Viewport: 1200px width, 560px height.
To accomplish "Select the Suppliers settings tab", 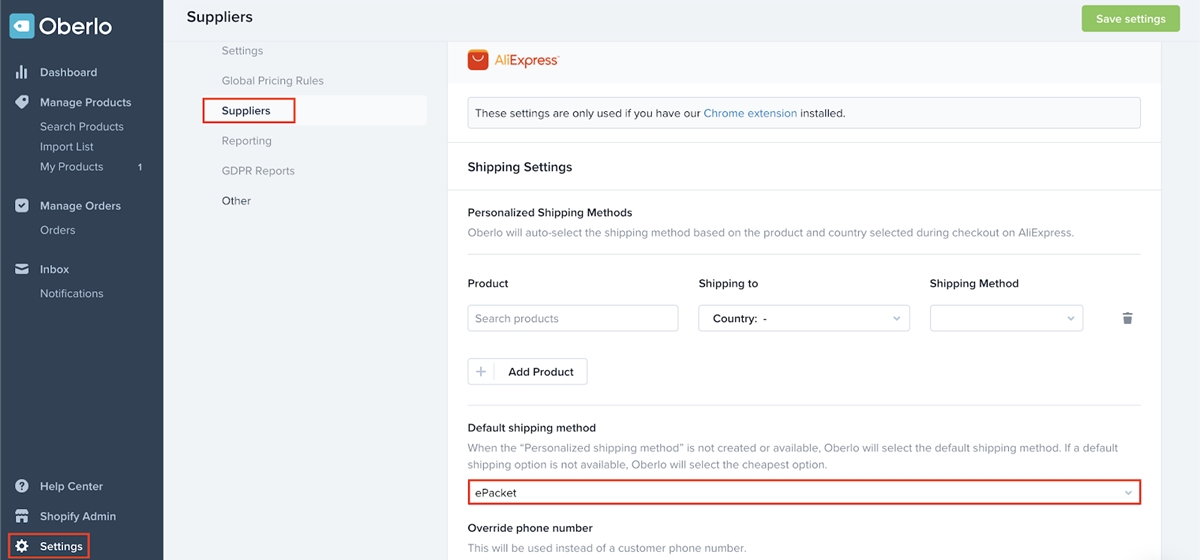I will 246,110.
